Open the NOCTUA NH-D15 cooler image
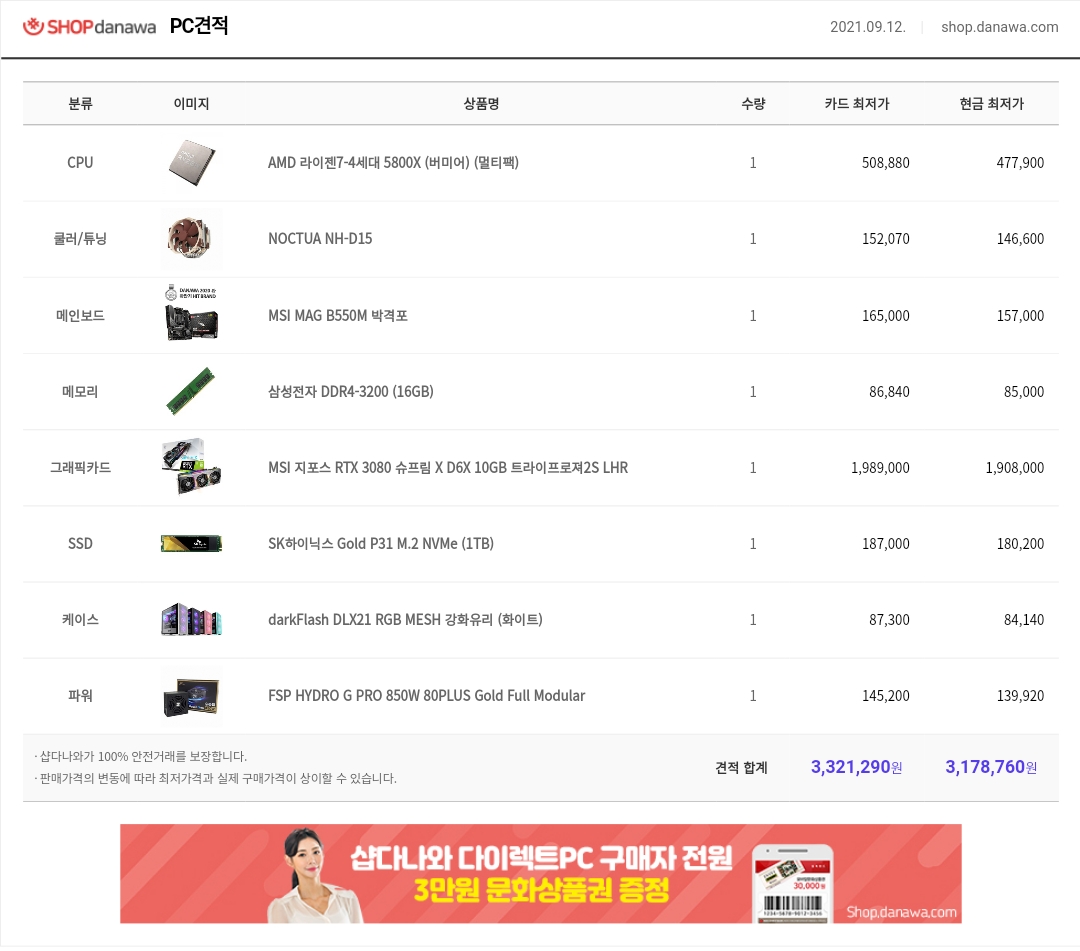This screenshot has height=951, width=1080. (x=191, y=238)
